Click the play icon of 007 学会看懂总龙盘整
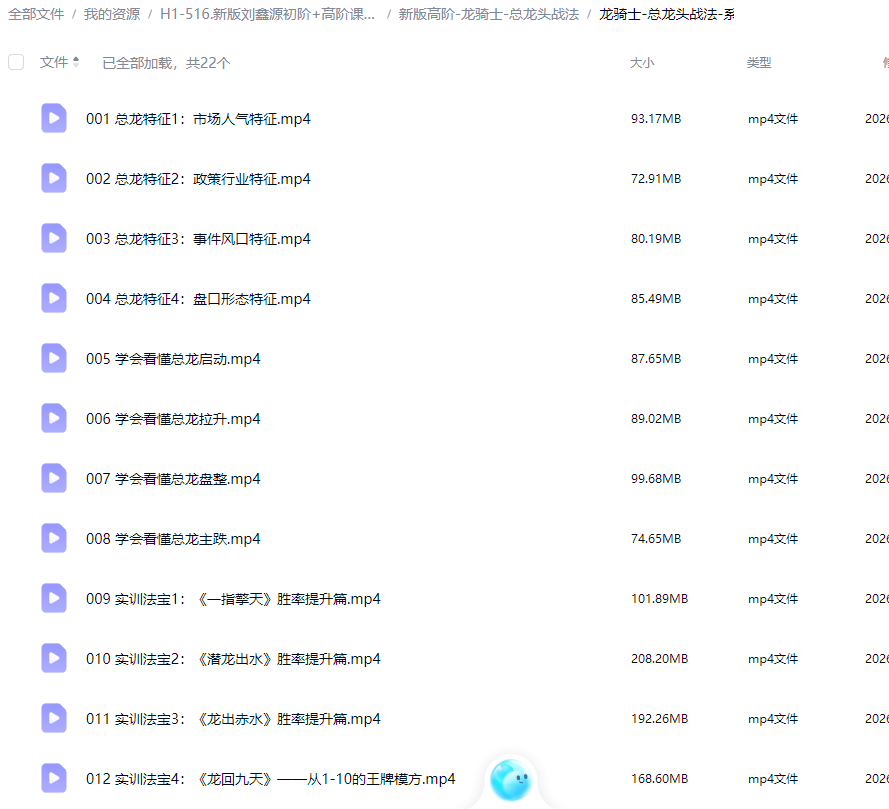 54,478
